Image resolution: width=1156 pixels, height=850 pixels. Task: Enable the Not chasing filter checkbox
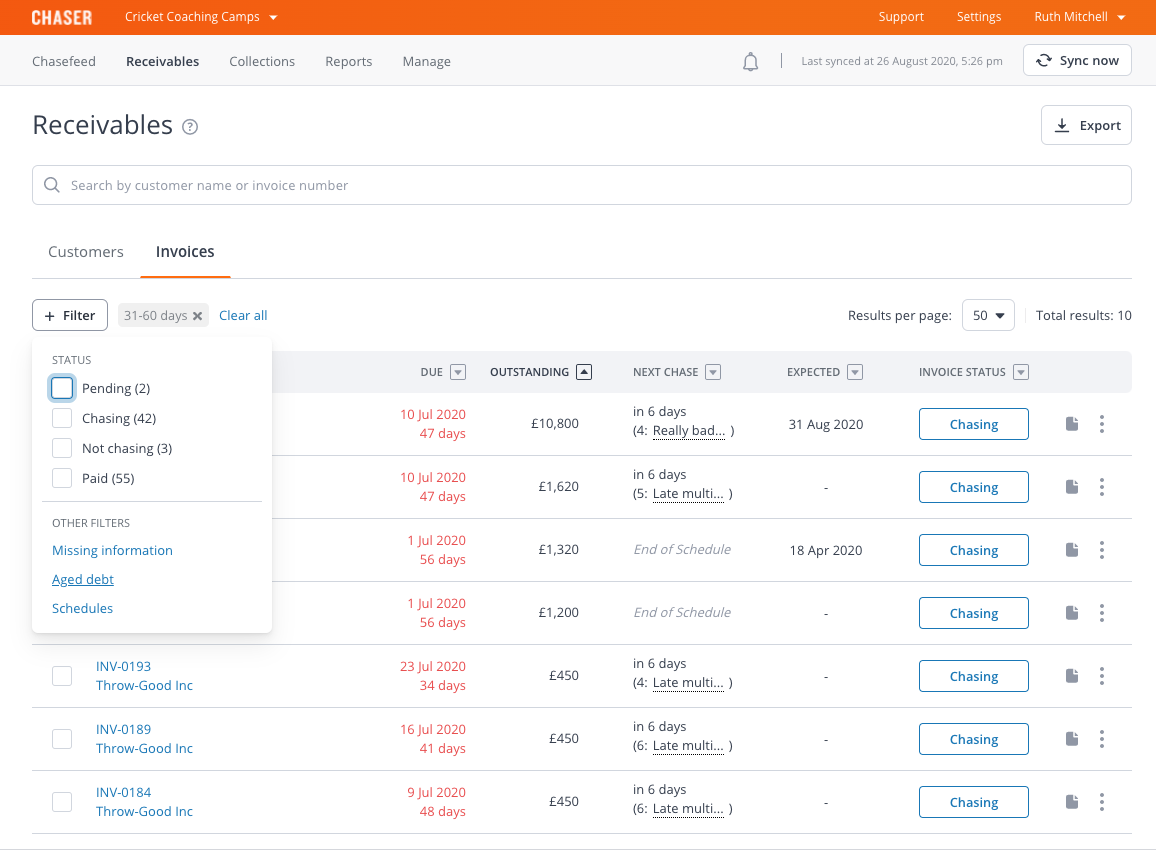62,448
